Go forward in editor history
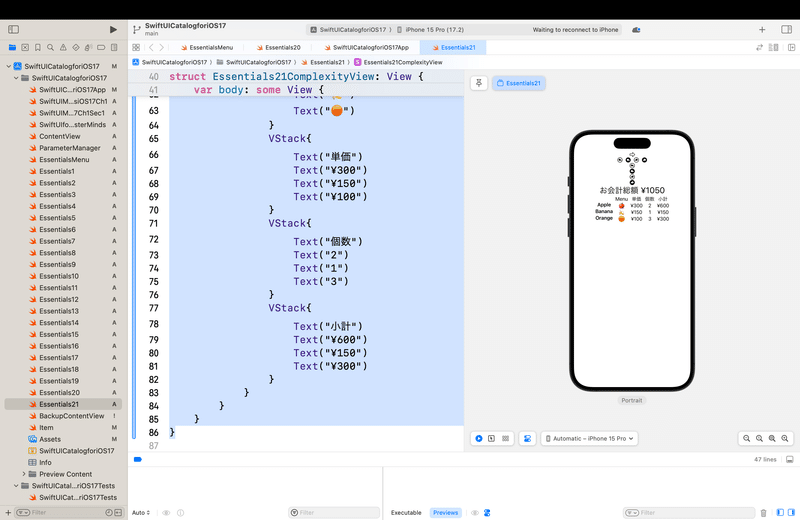Screen dimensions: 800x520 pyautogui.click(x=162, y=47)
